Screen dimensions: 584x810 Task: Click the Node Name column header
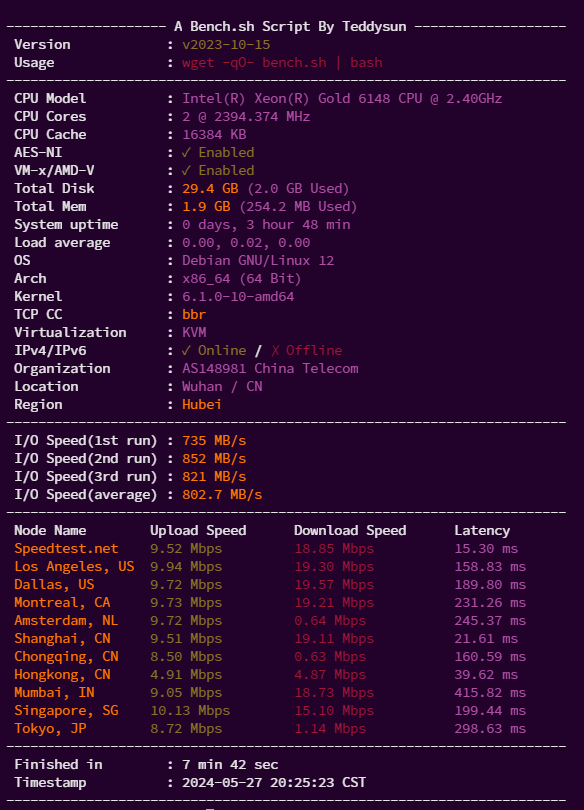coord(50,531)
